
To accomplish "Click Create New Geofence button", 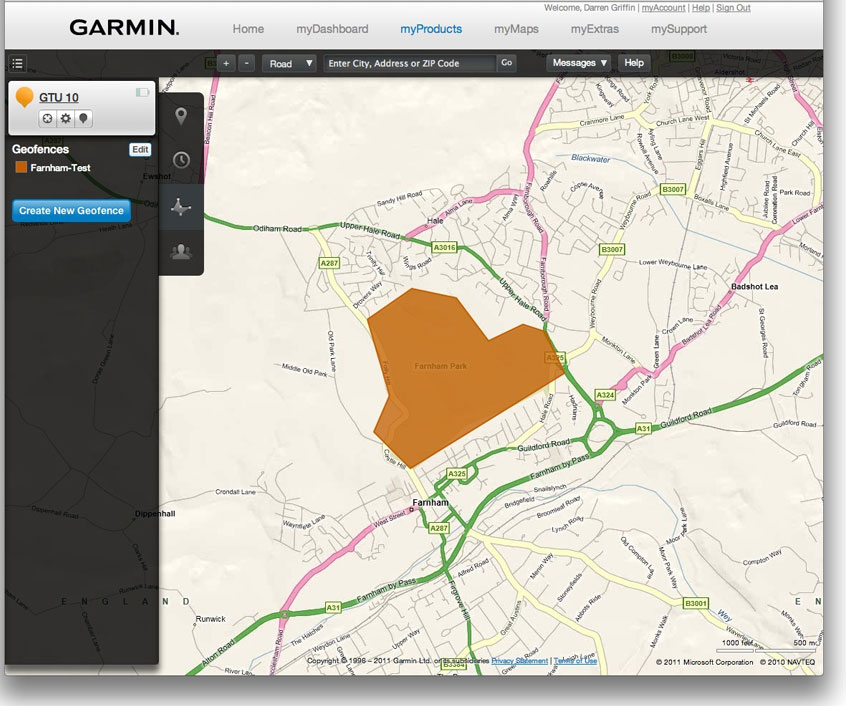I will [x=71, y=211].
